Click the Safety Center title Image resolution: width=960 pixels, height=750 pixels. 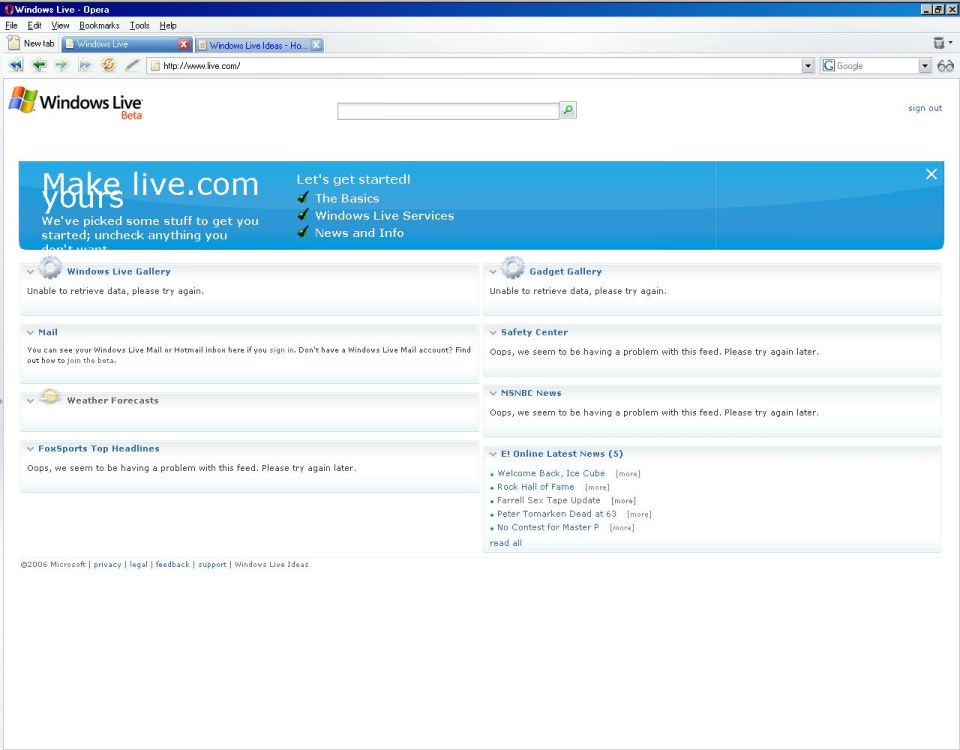pyautogui.click(x=534, y=332)
